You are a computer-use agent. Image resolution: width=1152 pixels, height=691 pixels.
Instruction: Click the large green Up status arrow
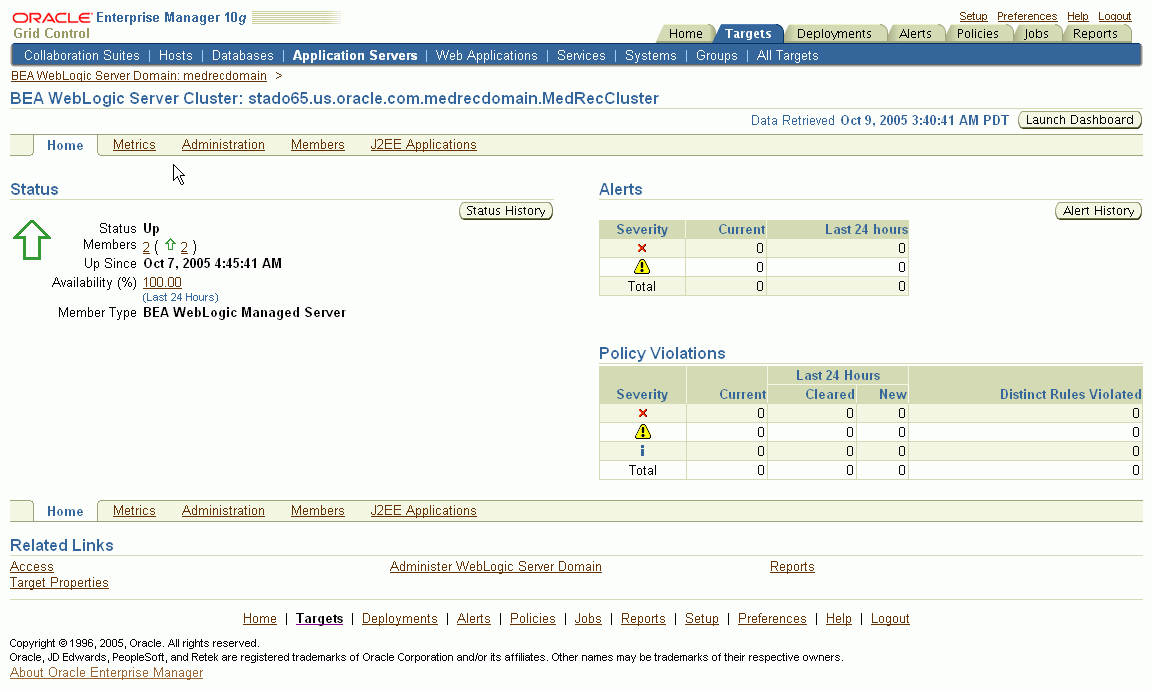click(31, 240)
